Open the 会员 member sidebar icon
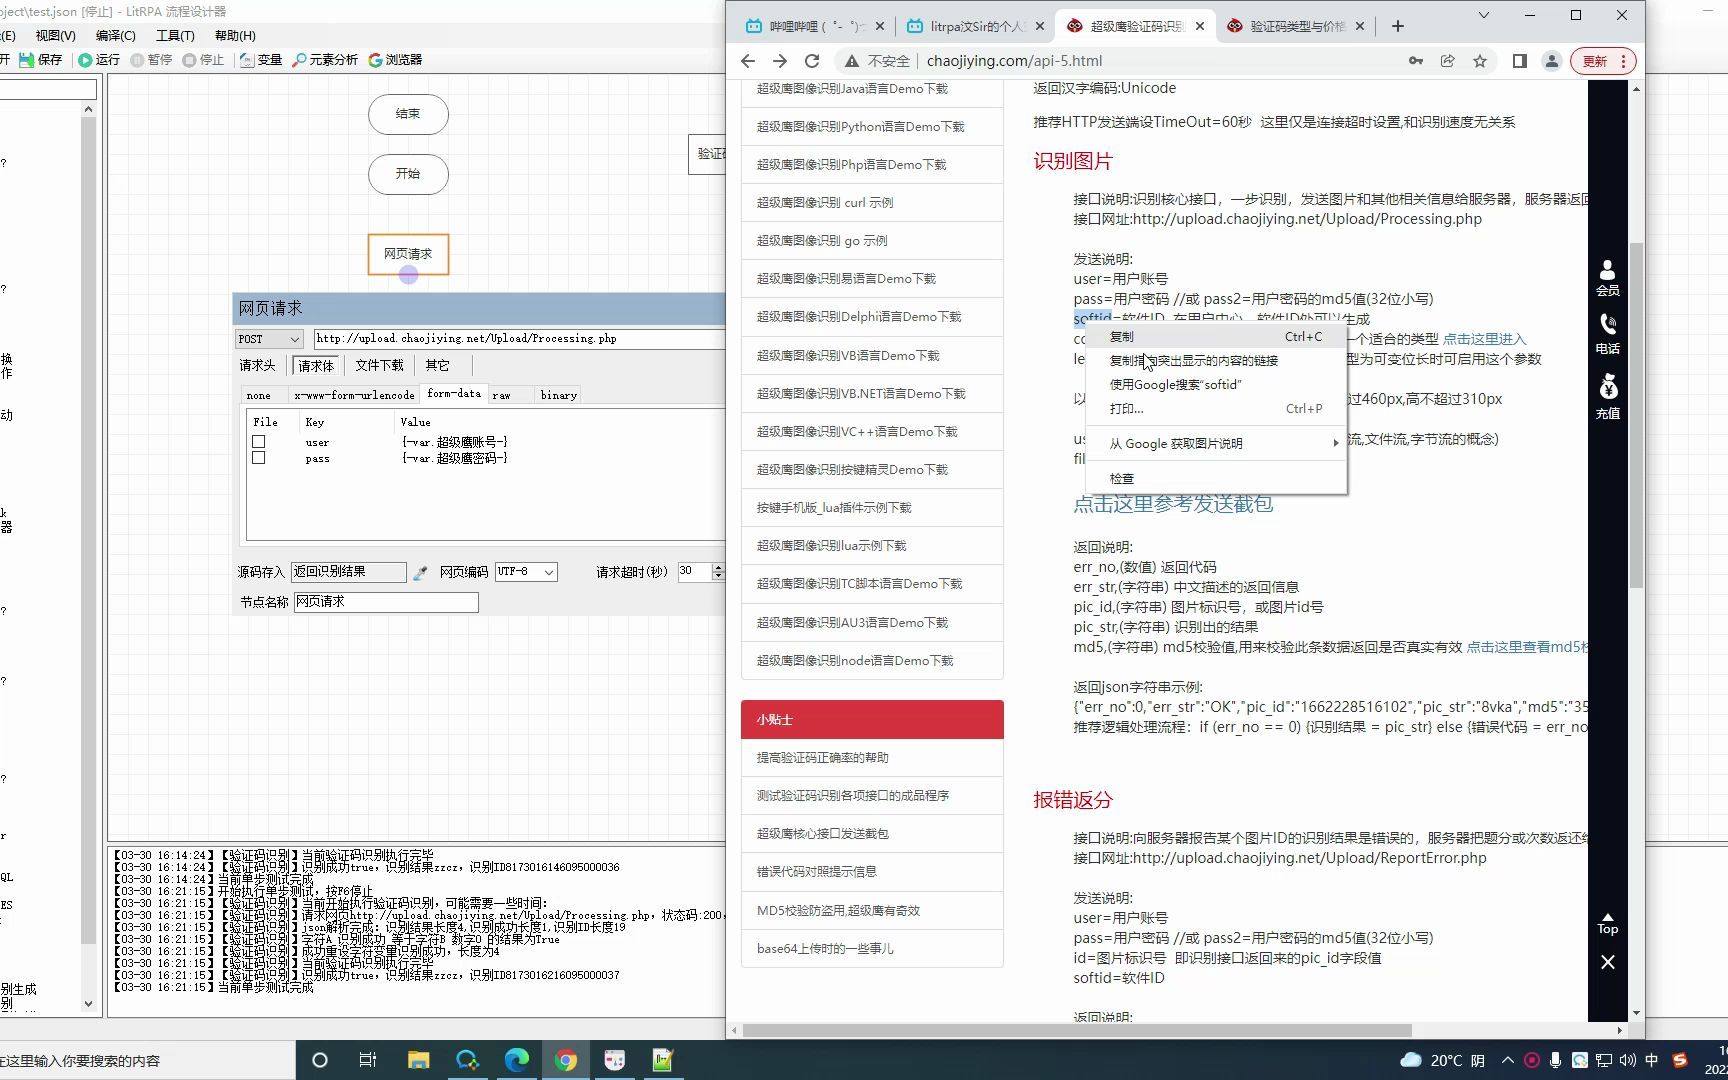 [x=1607, y=278]
